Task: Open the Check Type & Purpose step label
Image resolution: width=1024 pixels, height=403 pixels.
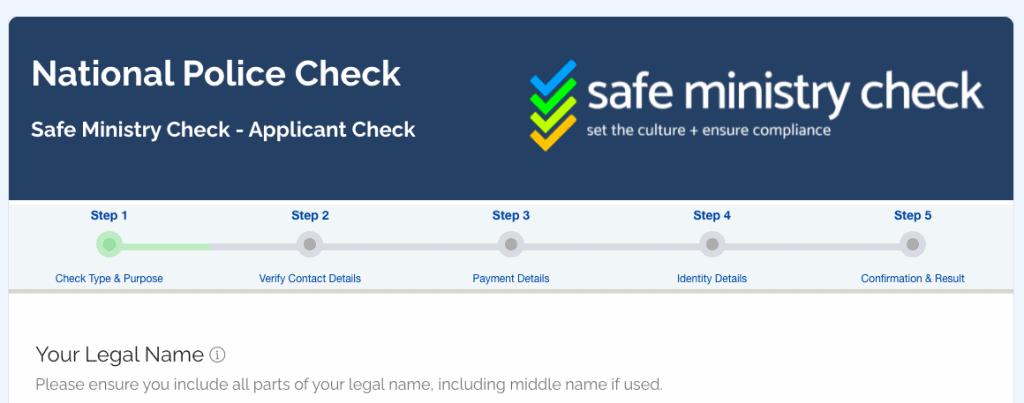Action: (109, 278)
